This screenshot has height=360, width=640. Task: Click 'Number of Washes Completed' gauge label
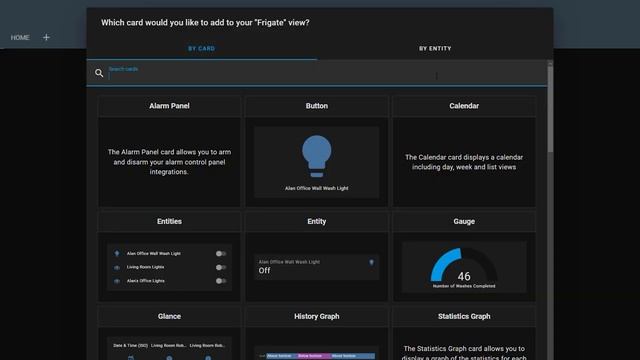click(464, 286)
